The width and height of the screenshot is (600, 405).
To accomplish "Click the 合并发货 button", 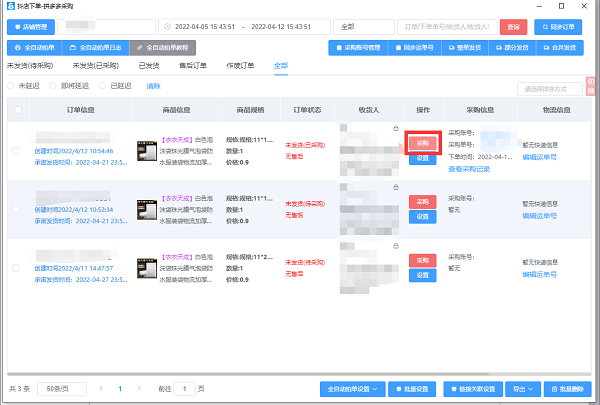I will point(559,48).
